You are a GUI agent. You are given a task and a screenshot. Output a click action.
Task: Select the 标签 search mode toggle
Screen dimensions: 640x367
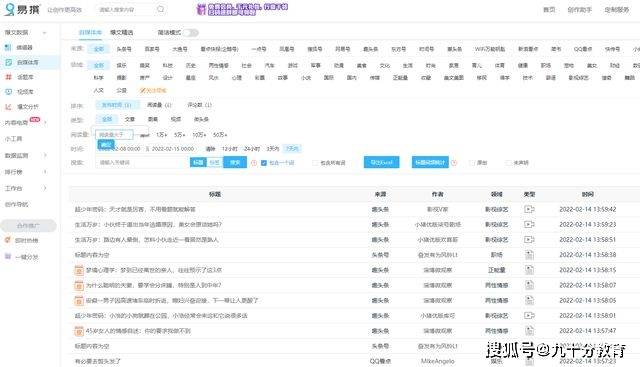(x=215, y=162)
